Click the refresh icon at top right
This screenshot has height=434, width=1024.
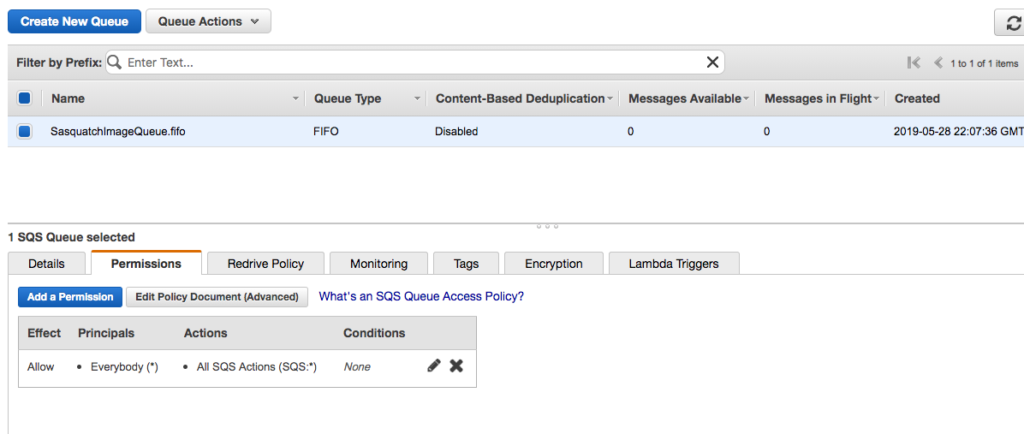(1013, 22)
